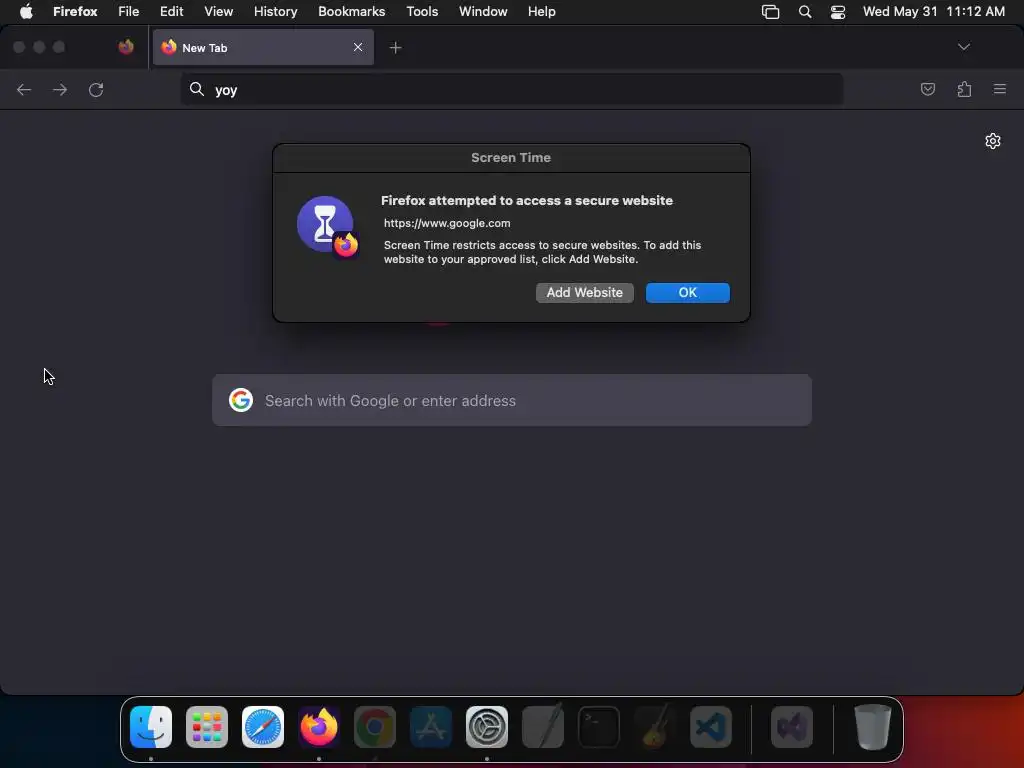
Task: Open Finder from the Dock
Action: [151, 727]
